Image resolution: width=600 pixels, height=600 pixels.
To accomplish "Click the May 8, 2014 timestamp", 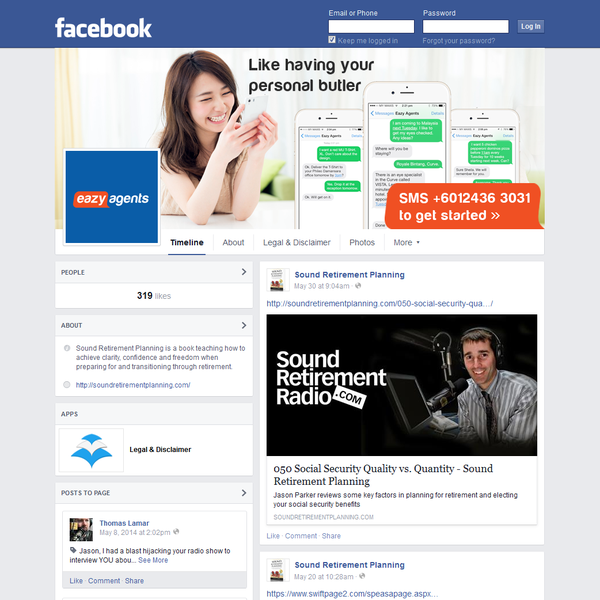I will (x=135, y=532).
